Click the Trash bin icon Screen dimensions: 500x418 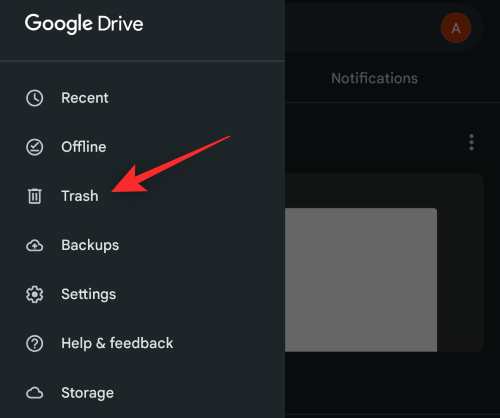[34, 196]
